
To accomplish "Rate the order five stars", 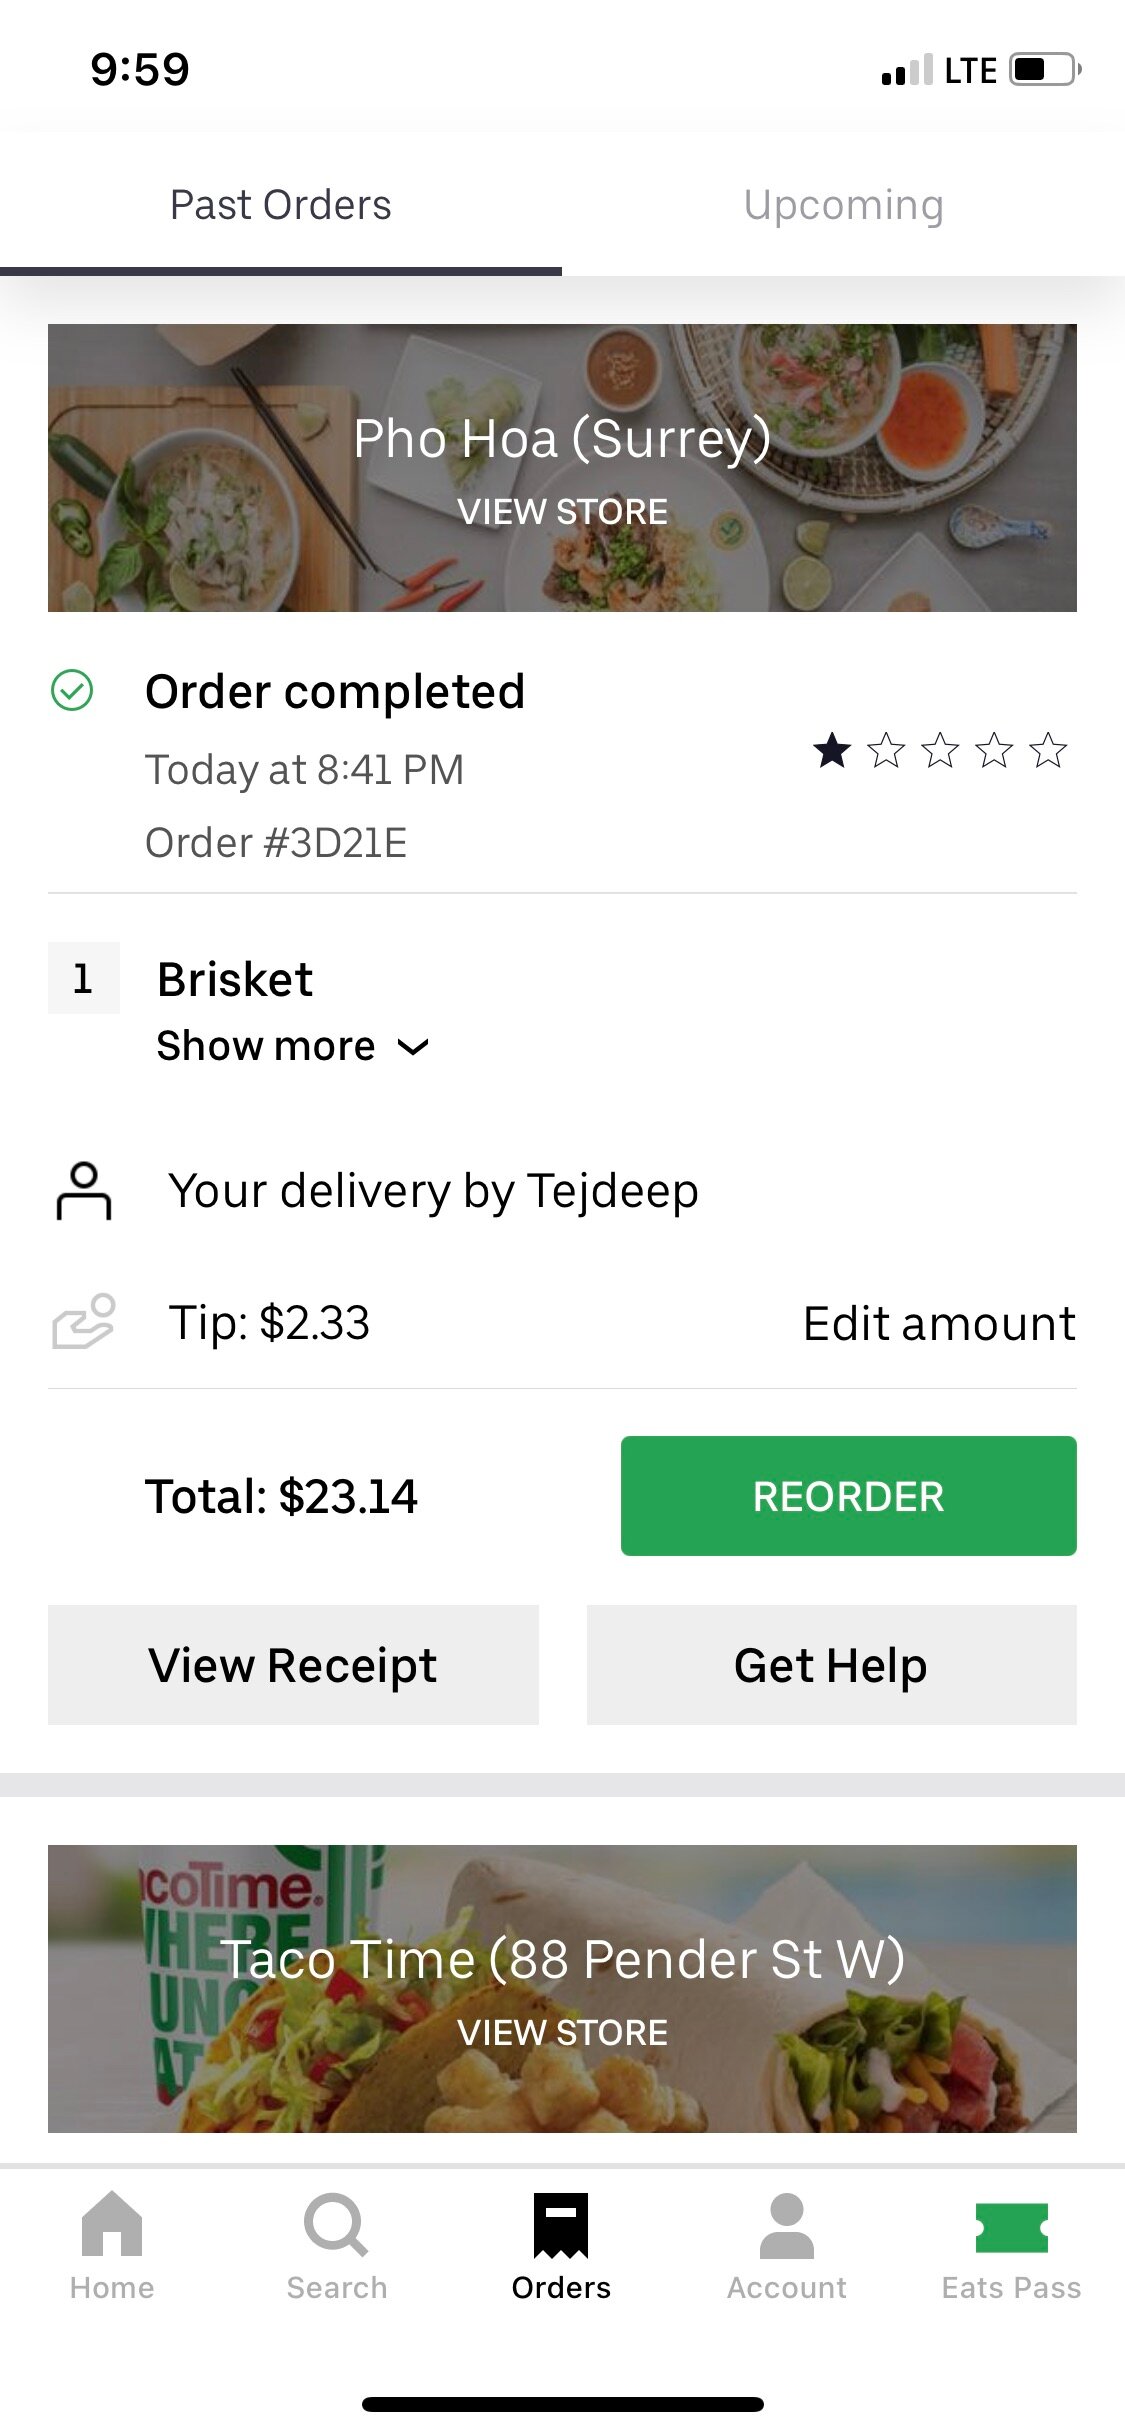I will (x=1048, y=750).
